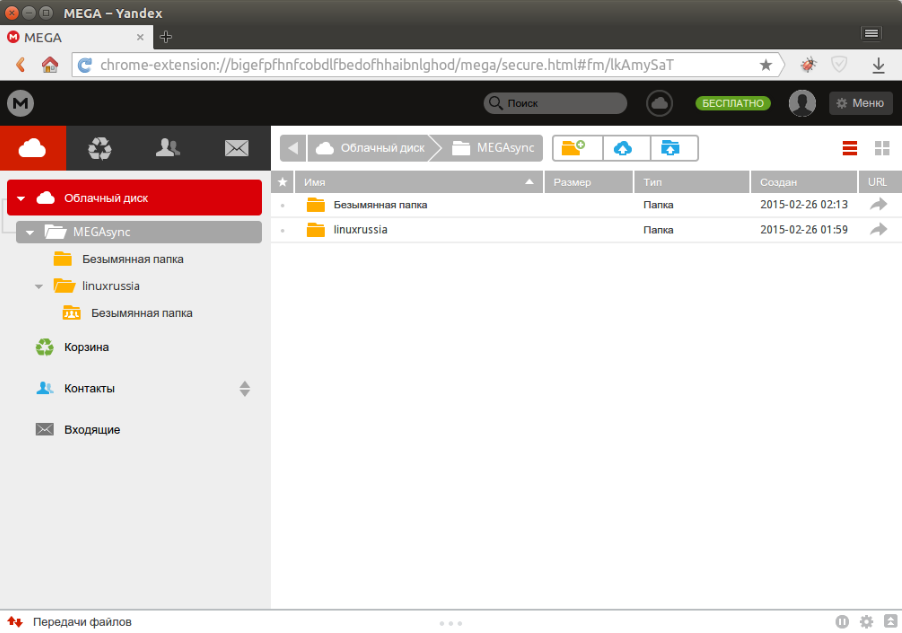Click the БЕСПЛАТНО account badge

[733, 103]
